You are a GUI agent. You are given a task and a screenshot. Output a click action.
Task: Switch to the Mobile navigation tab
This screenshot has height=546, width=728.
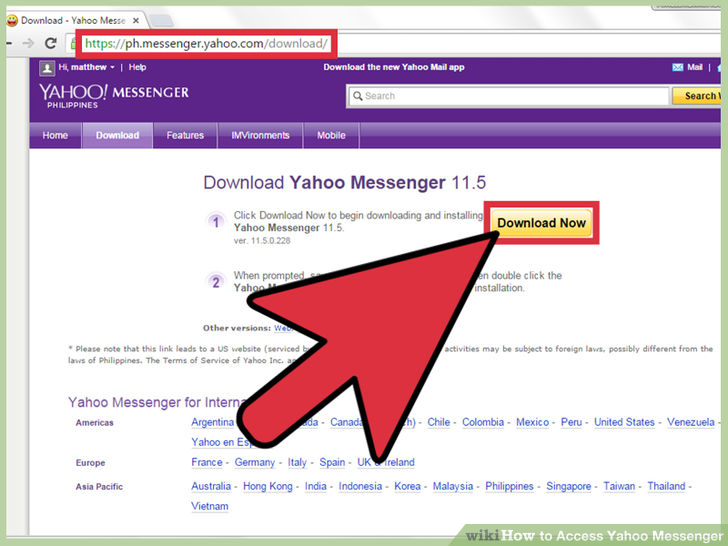tap(332, 136)
